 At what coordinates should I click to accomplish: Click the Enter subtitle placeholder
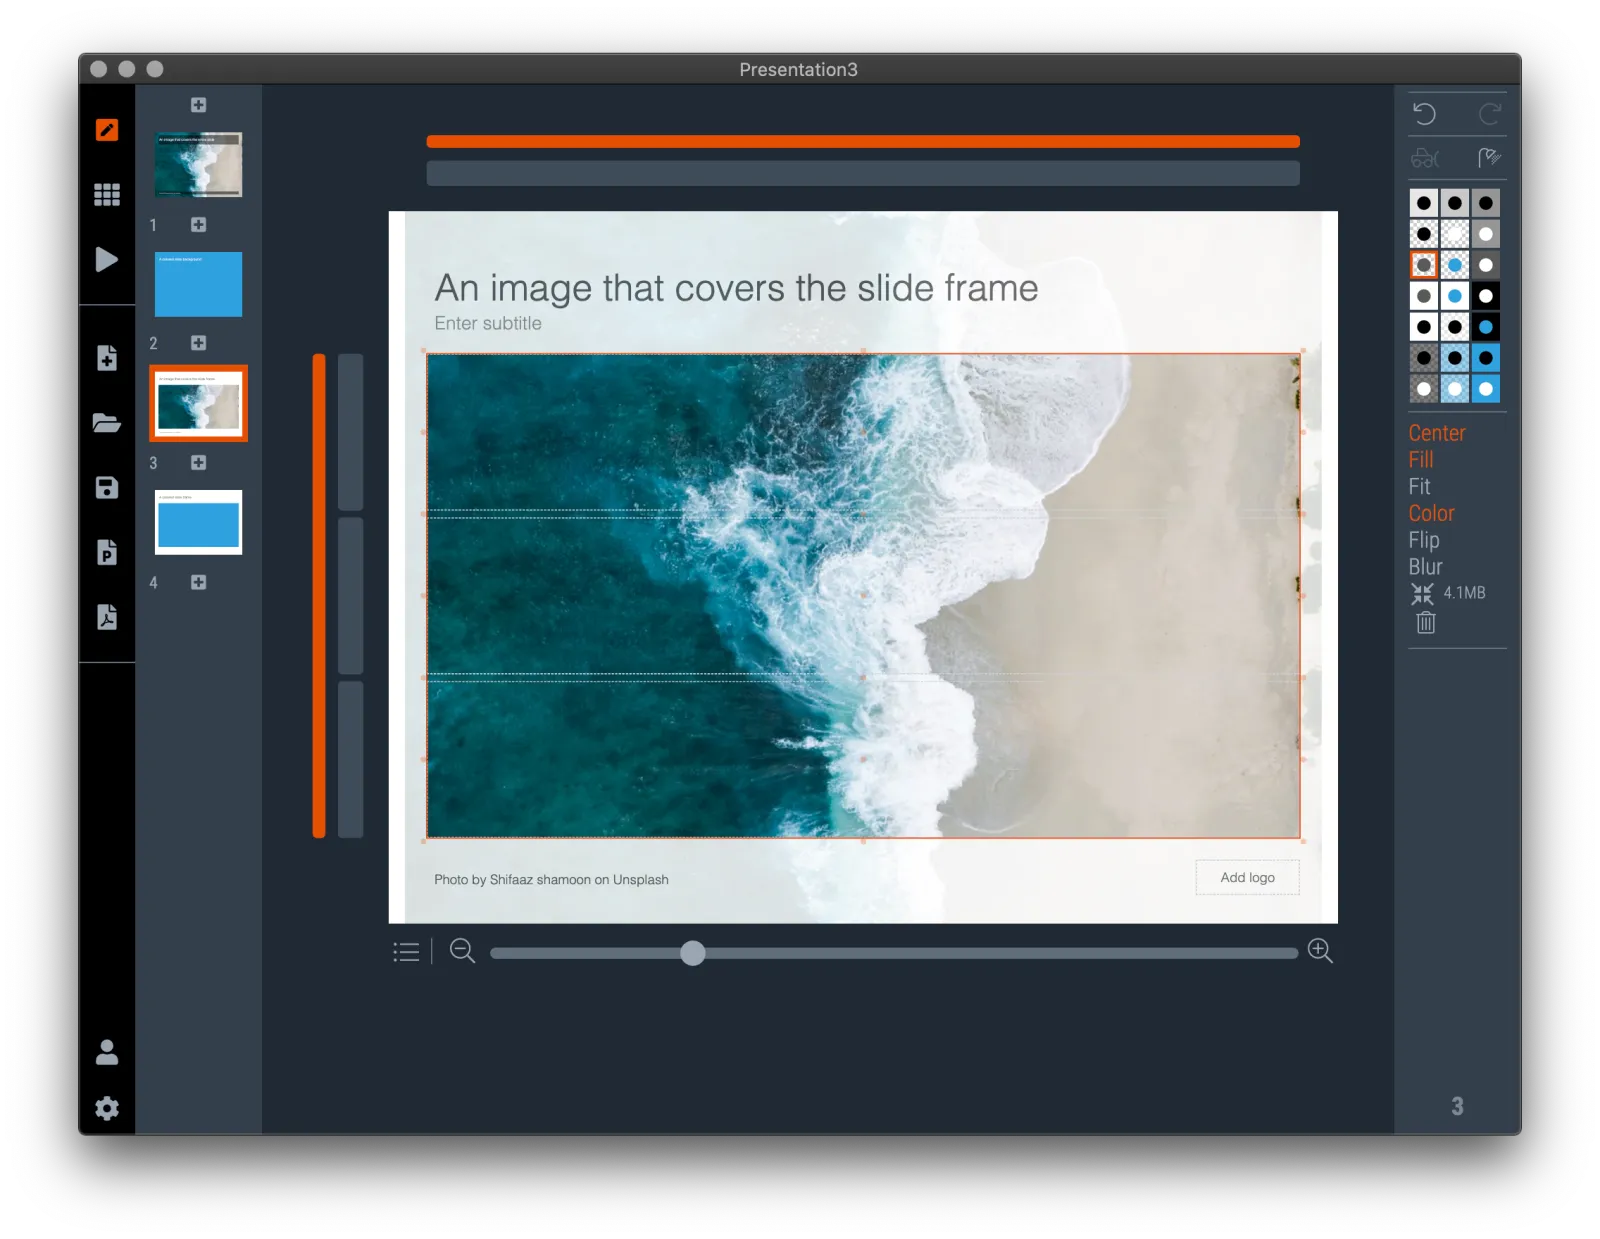(x=488, y=323)
